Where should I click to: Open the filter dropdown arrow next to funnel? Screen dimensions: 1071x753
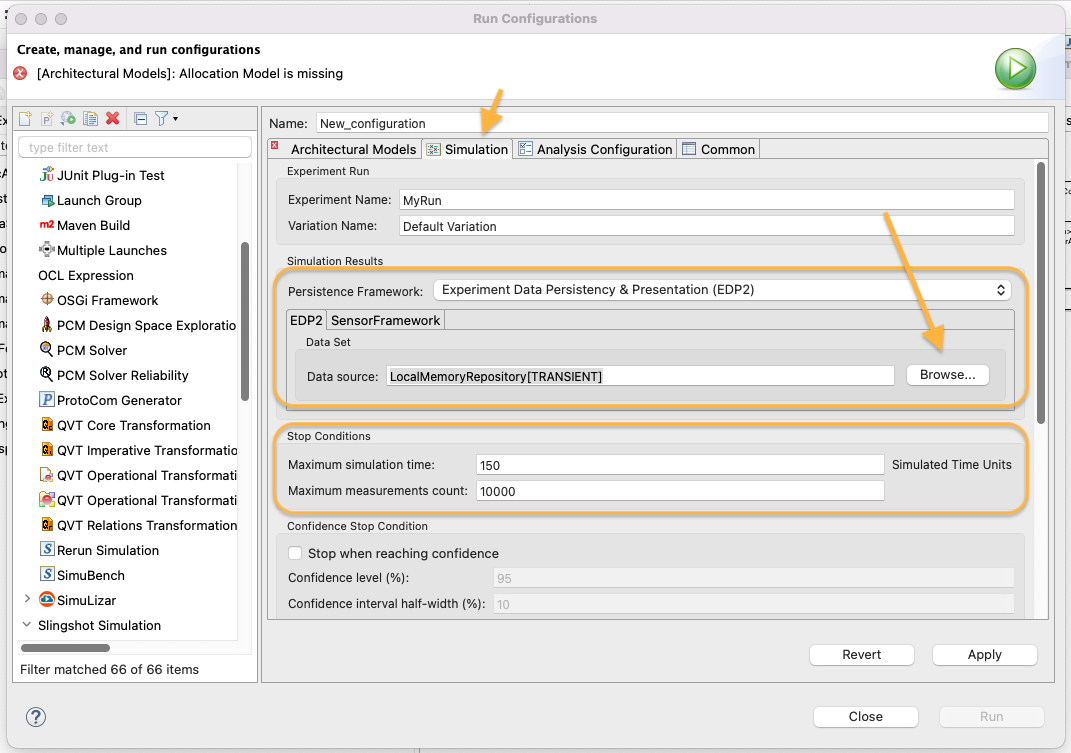click(176, 119)
